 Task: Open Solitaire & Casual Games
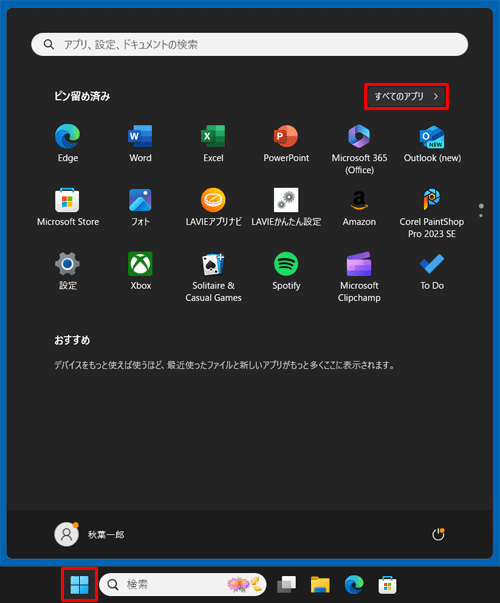tap(213, 277)
